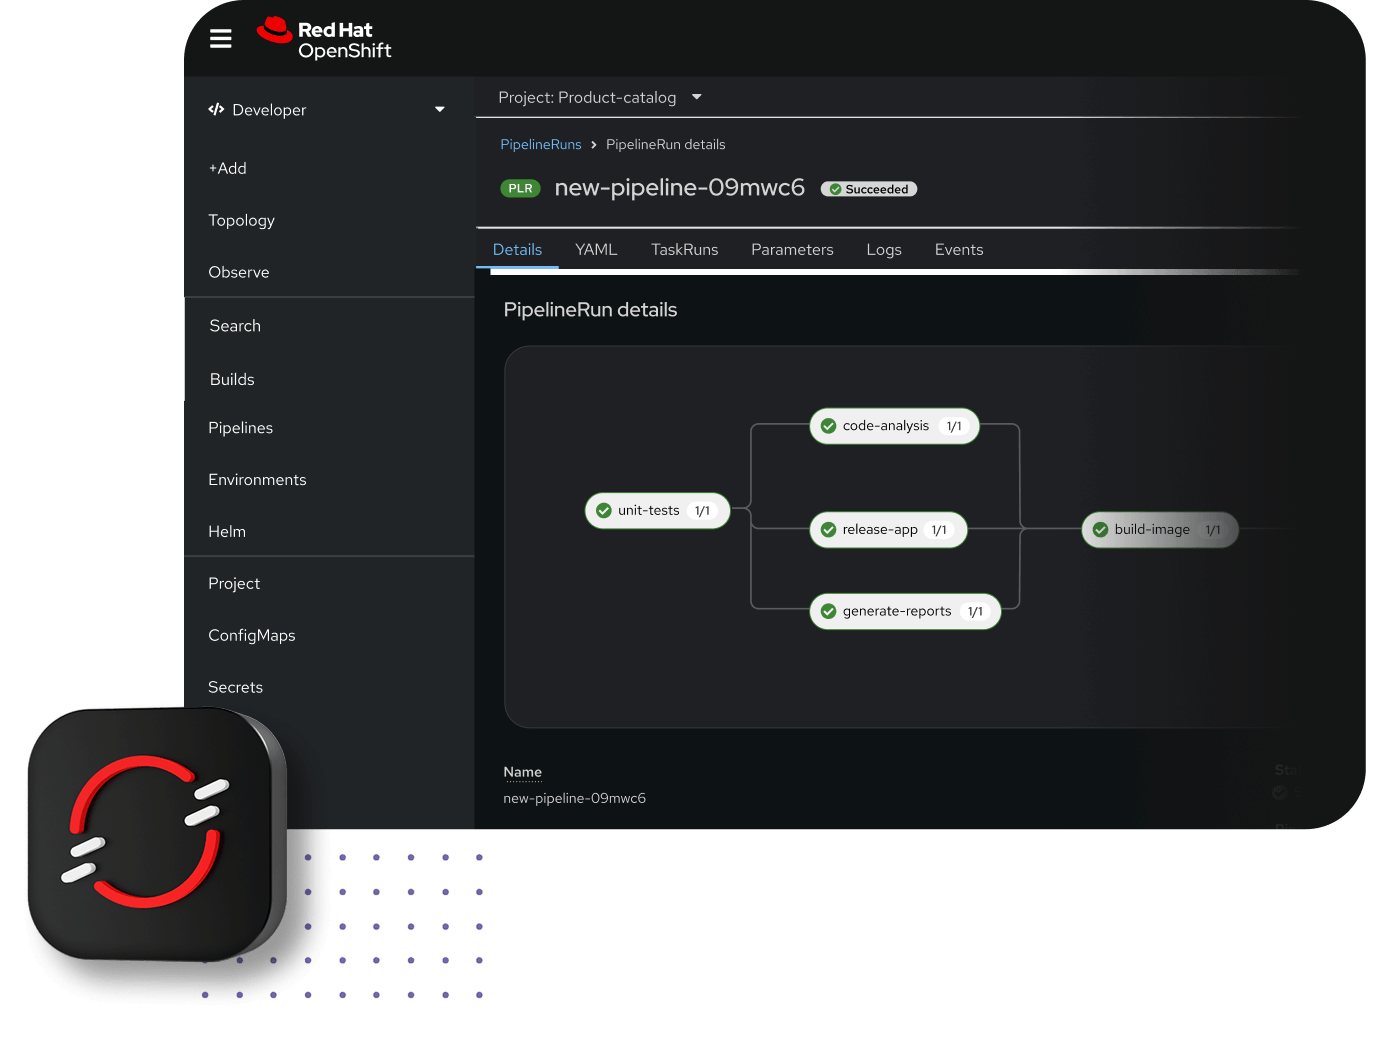The width and height of the screenshot is (1374, 1040).
Task: Click the Developer perspective code icon
Action: [x=216, y=110]
